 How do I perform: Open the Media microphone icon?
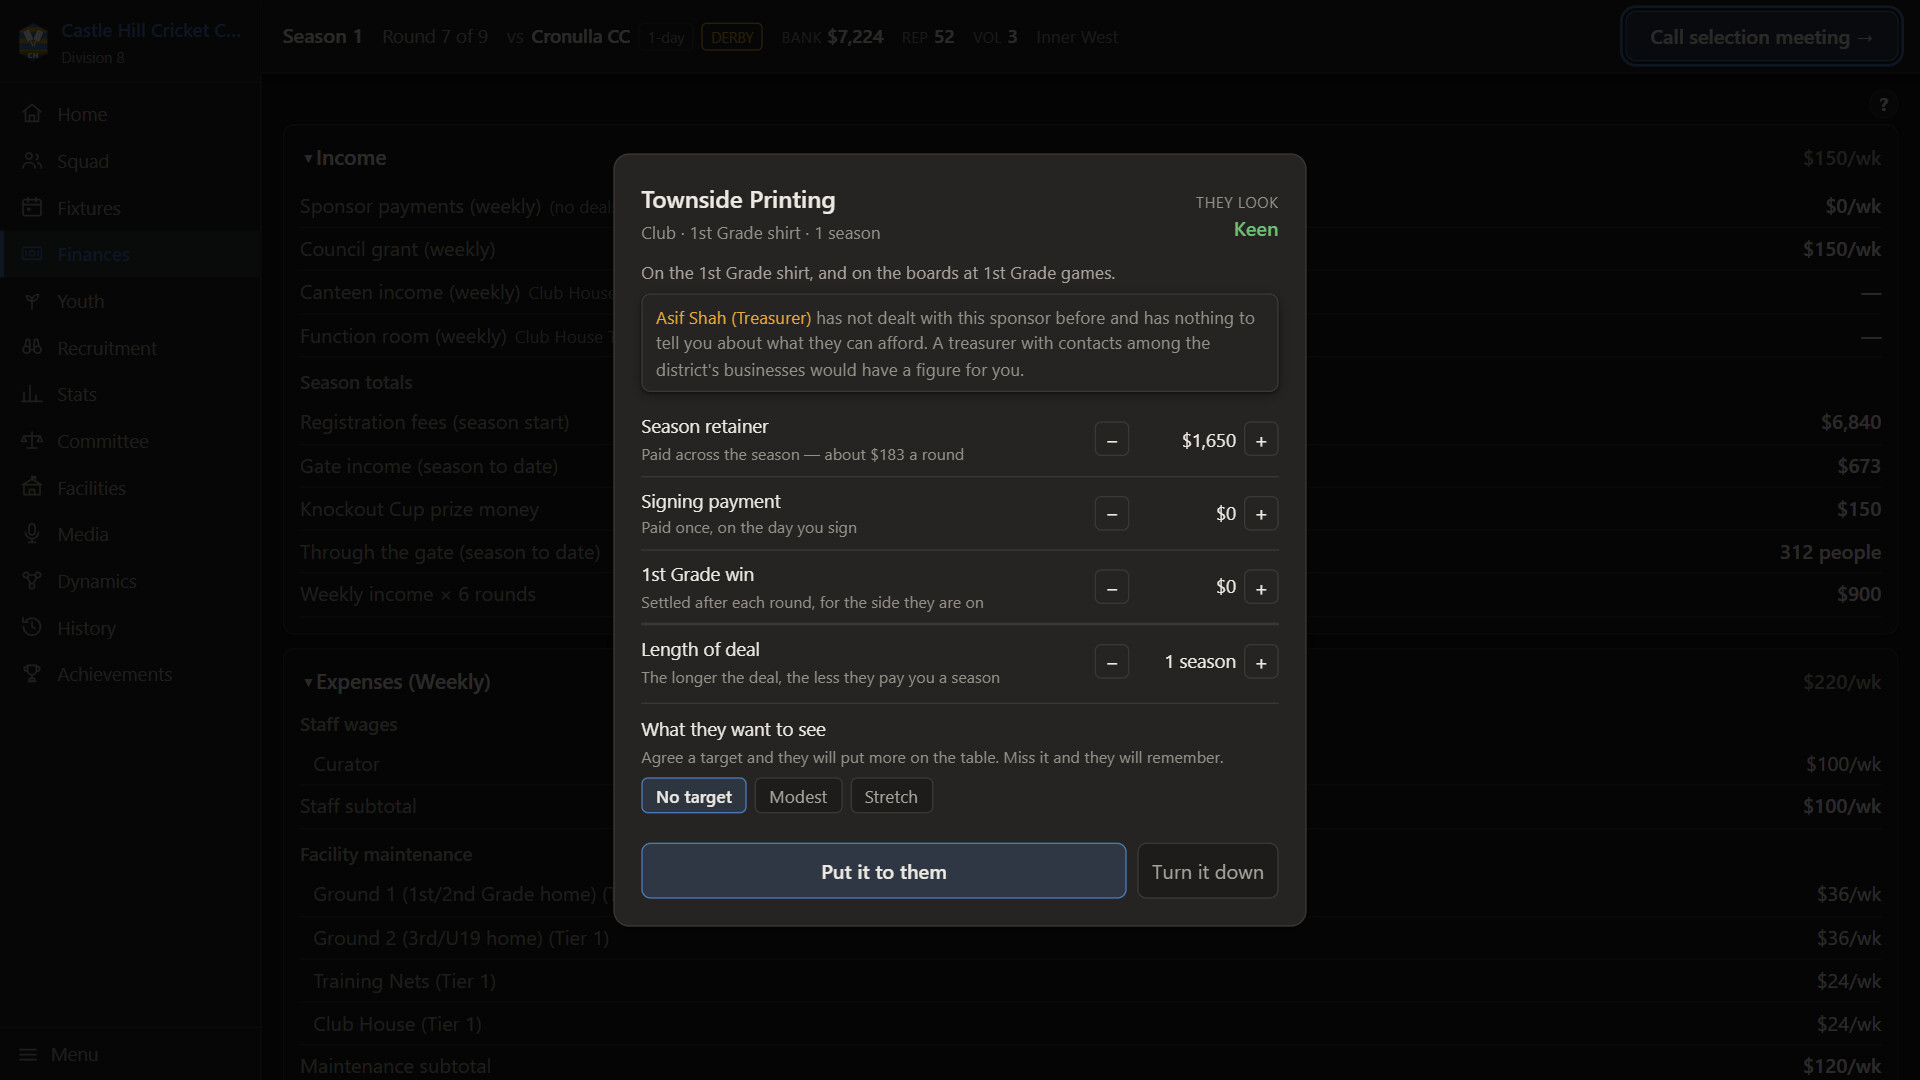32,534
